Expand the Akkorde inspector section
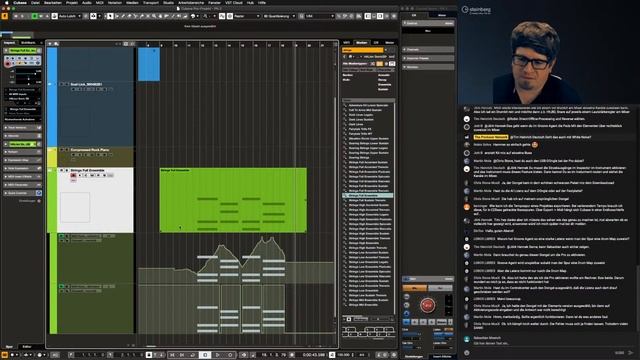The image size is (640, 360). [23, 136]
